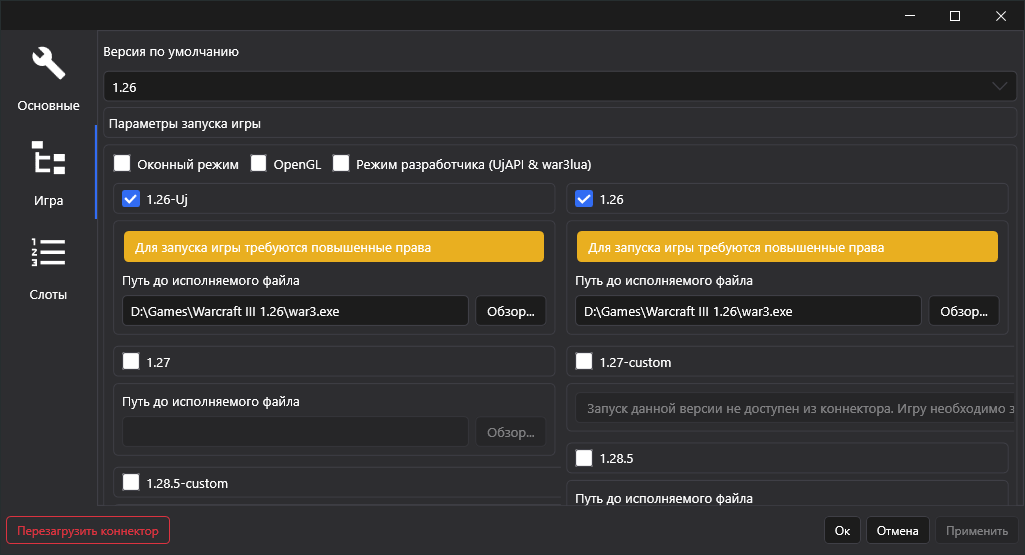Click the wrench icon for Основные settings
1025x555 pixels.
point(48,63)
